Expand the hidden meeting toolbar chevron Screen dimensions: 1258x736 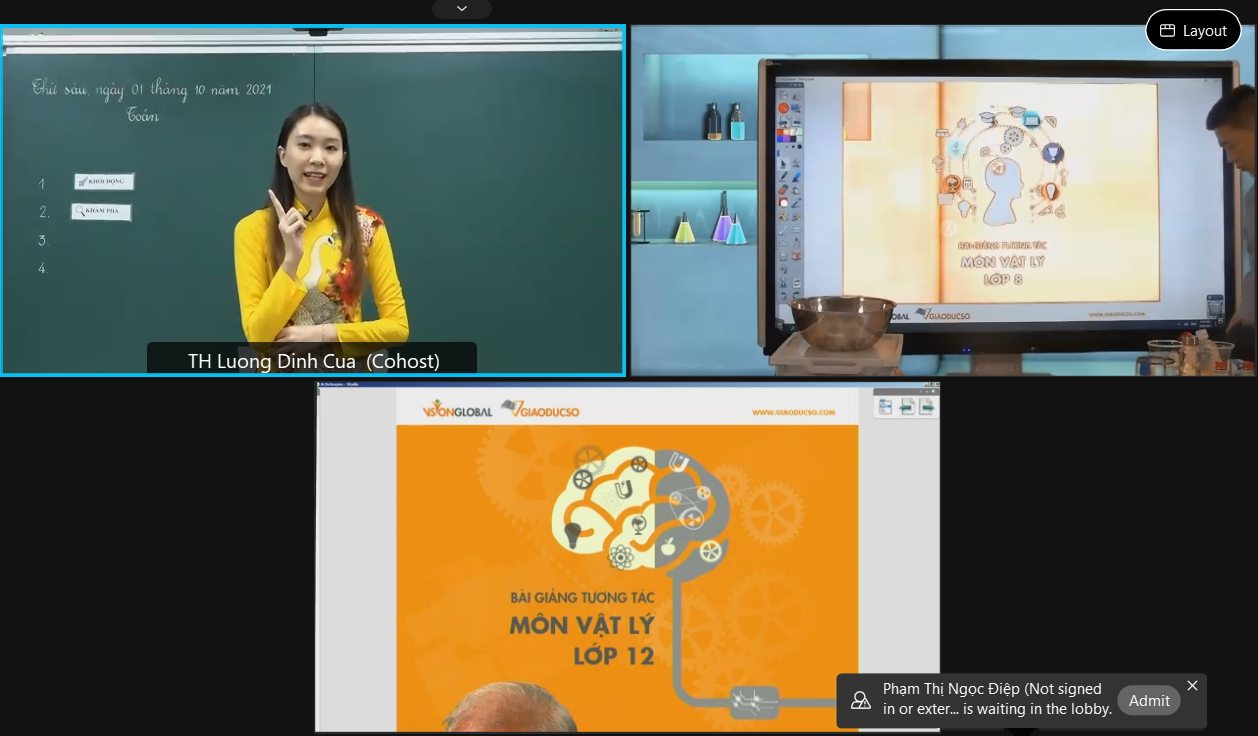tap(462, 8)
